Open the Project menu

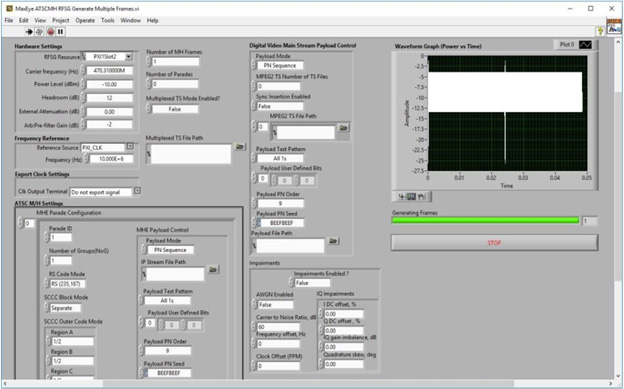click(x=60, y=20)
